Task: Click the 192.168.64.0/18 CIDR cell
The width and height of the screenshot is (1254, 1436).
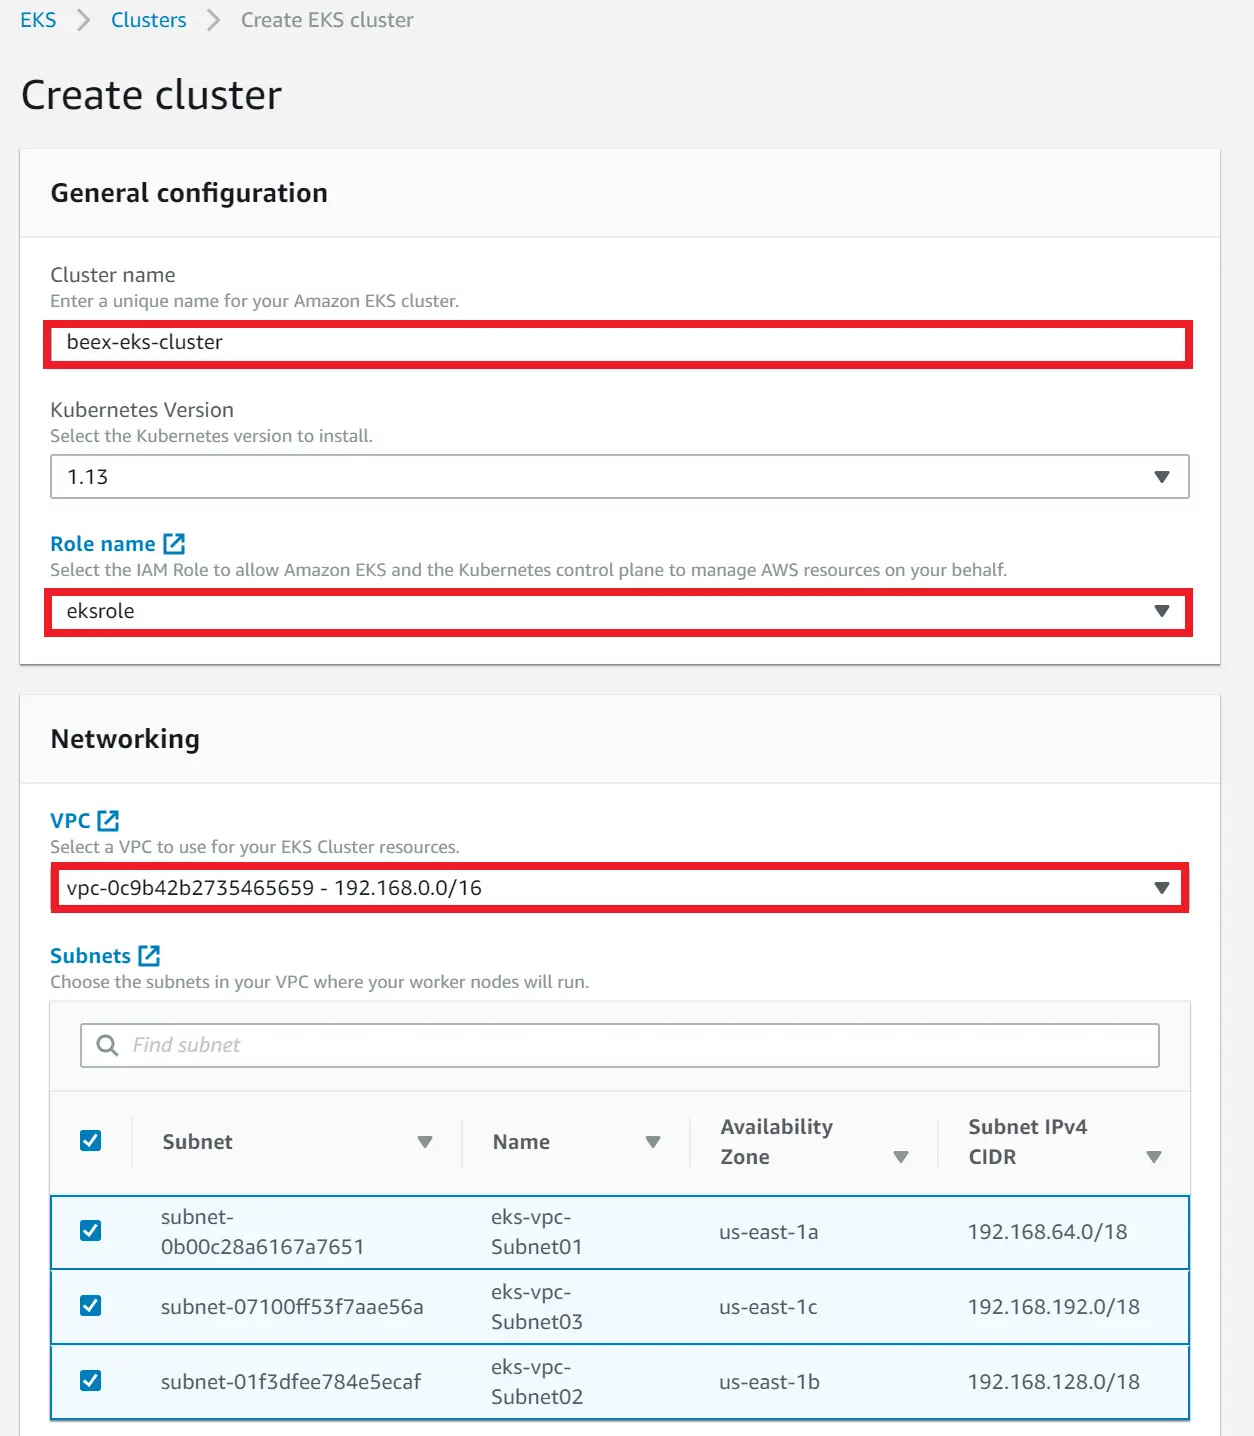Action: coord(1048,1232)
